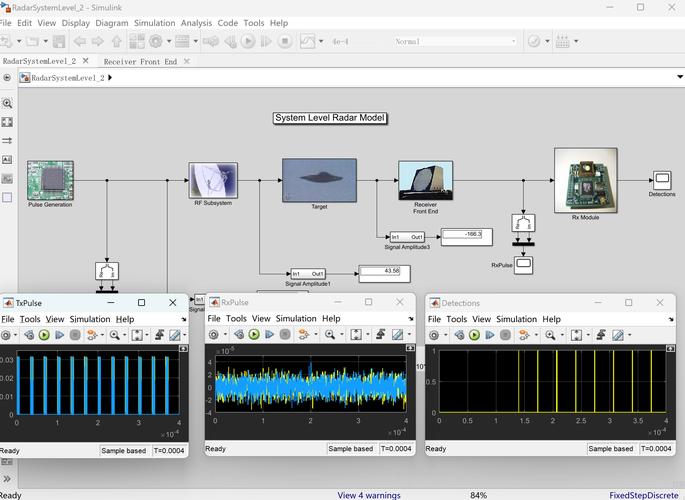Open Model Configuration gear icon
Viewport: 685px width, 500px height.
click(156, 42)
